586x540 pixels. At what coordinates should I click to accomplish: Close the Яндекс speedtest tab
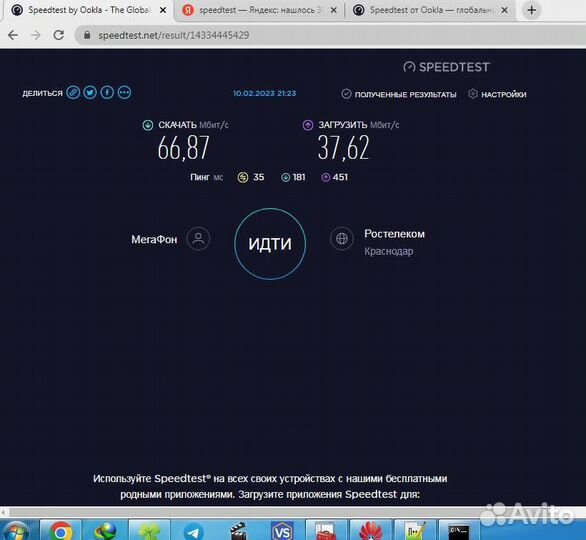(x=334, y=10)
